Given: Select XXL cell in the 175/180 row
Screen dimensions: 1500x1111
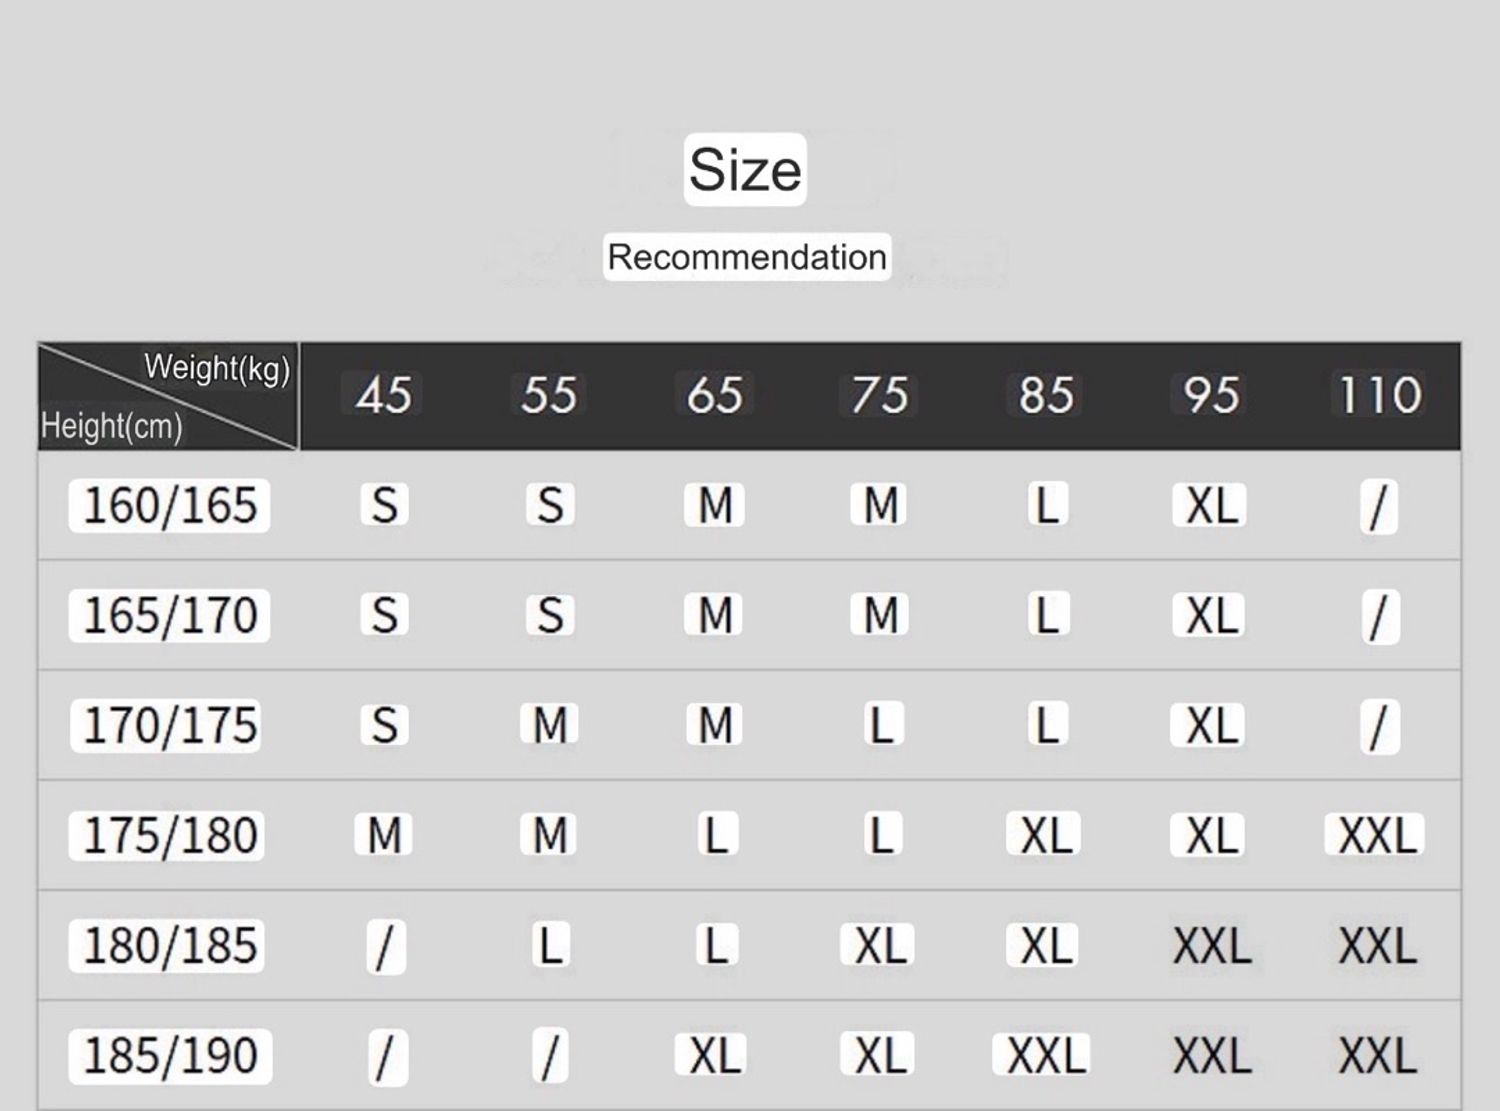Looking at the screenshot, I should point(1377,835).
